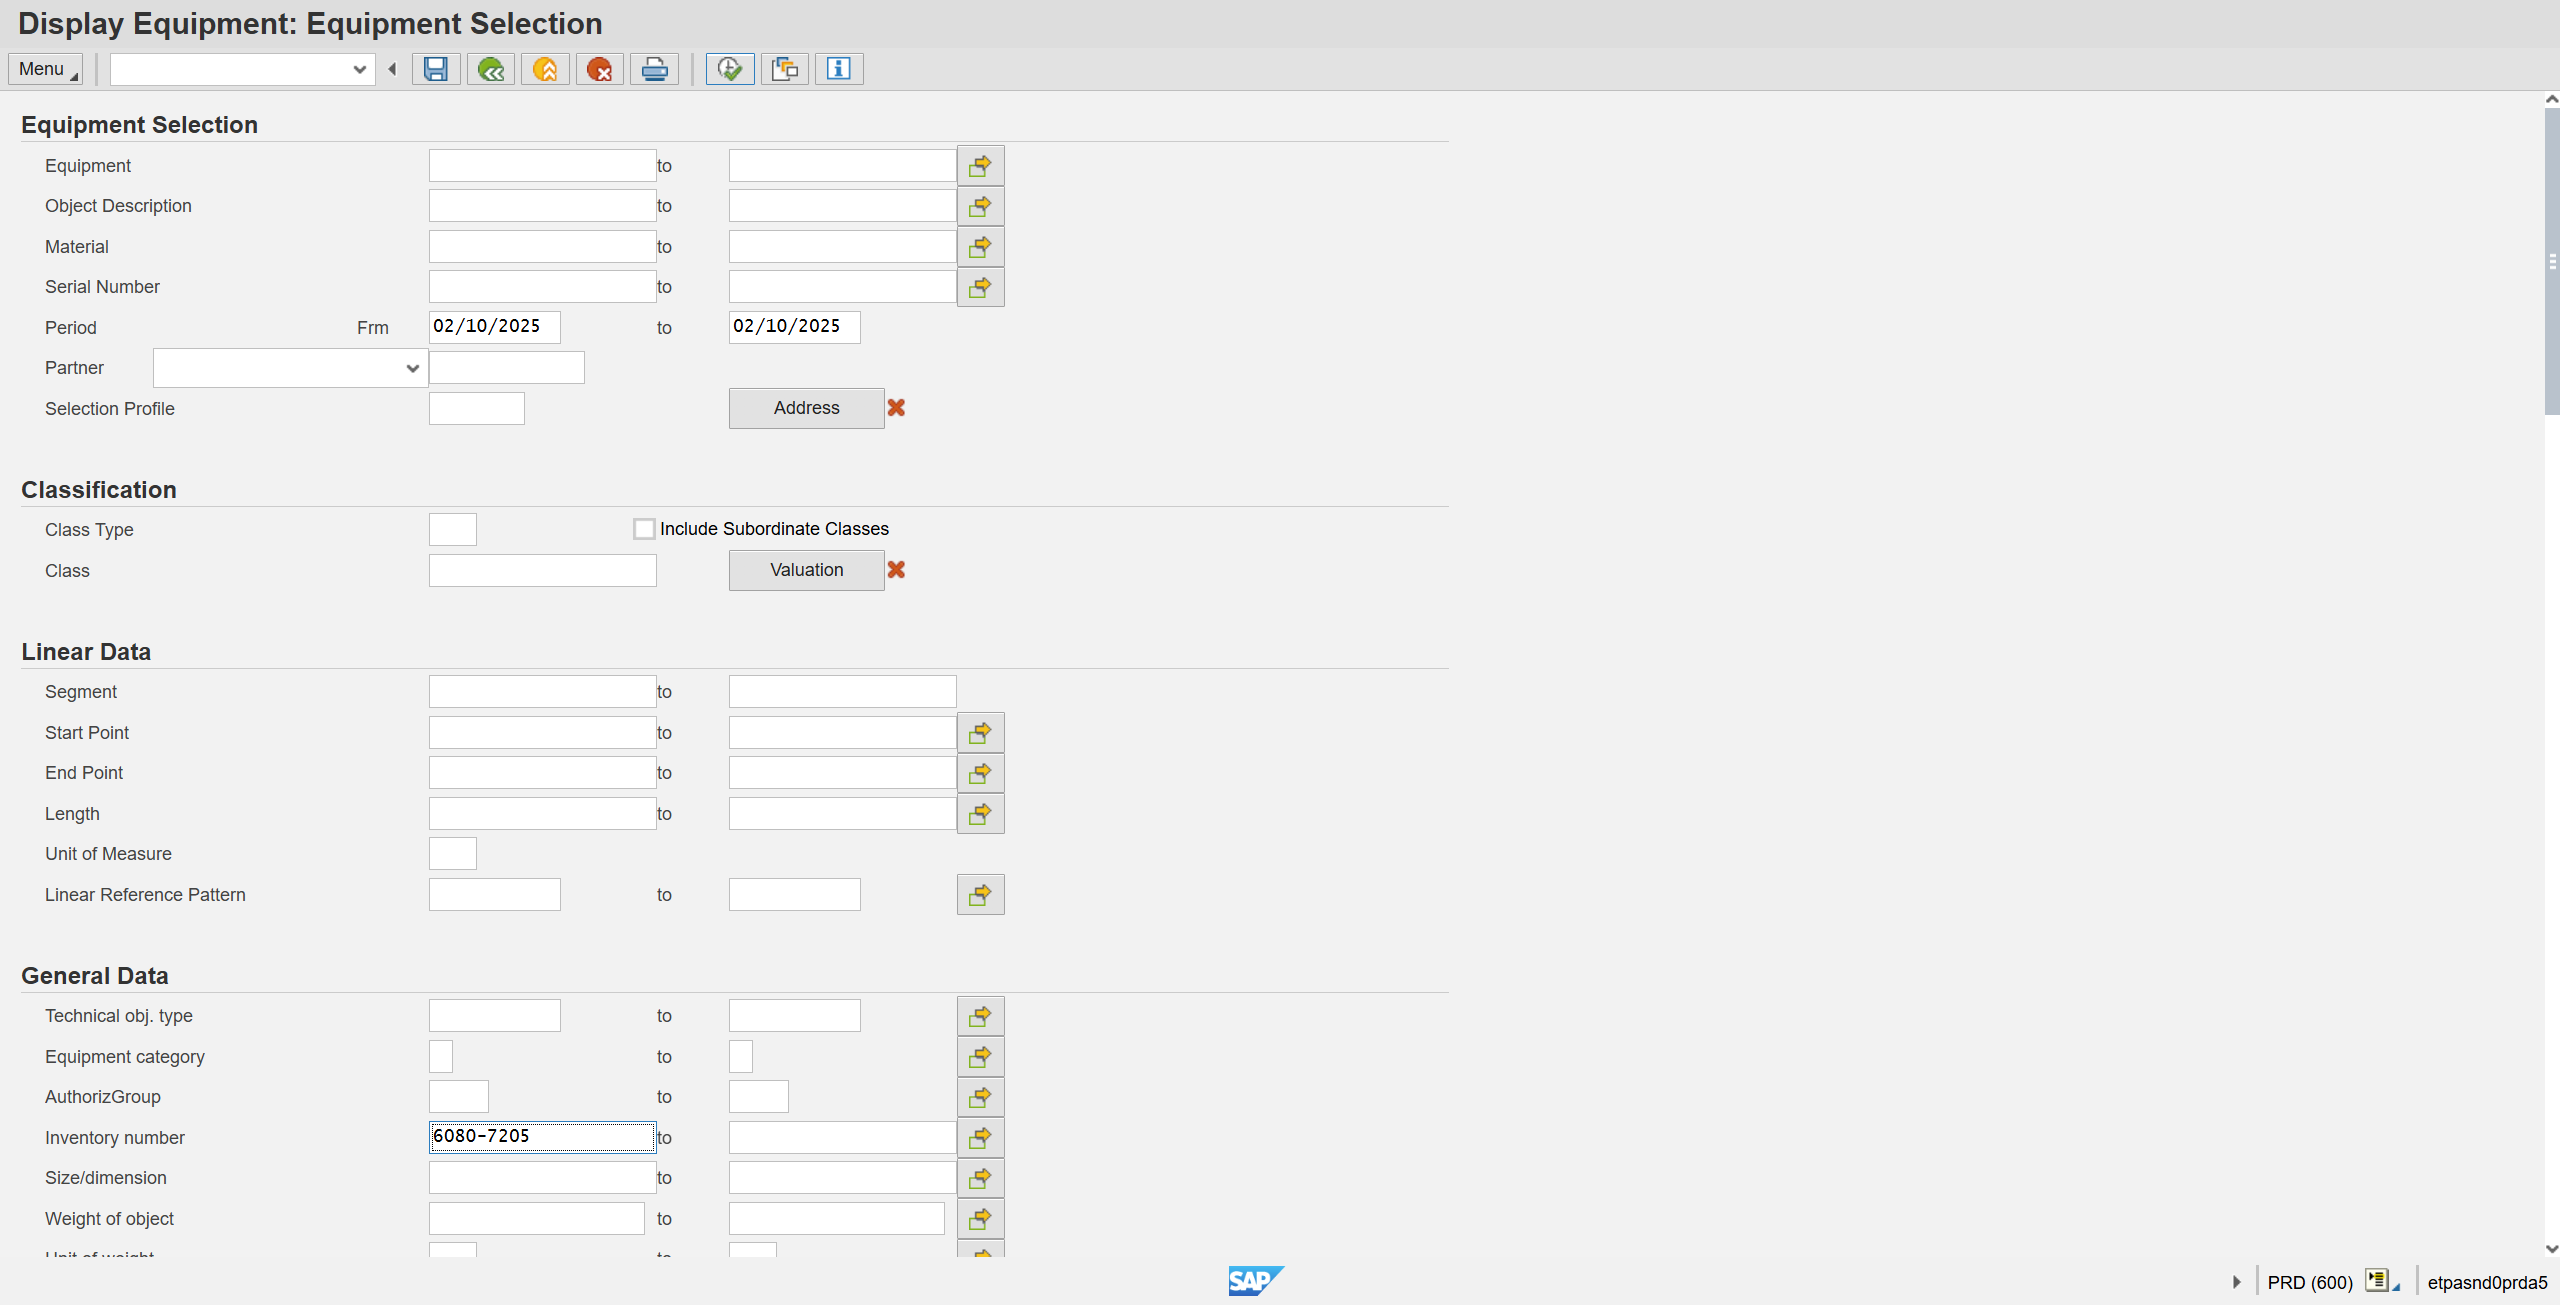Open the transaction command field dropdown
The height and width of the screenshot is (1305, 2560).
360,69
